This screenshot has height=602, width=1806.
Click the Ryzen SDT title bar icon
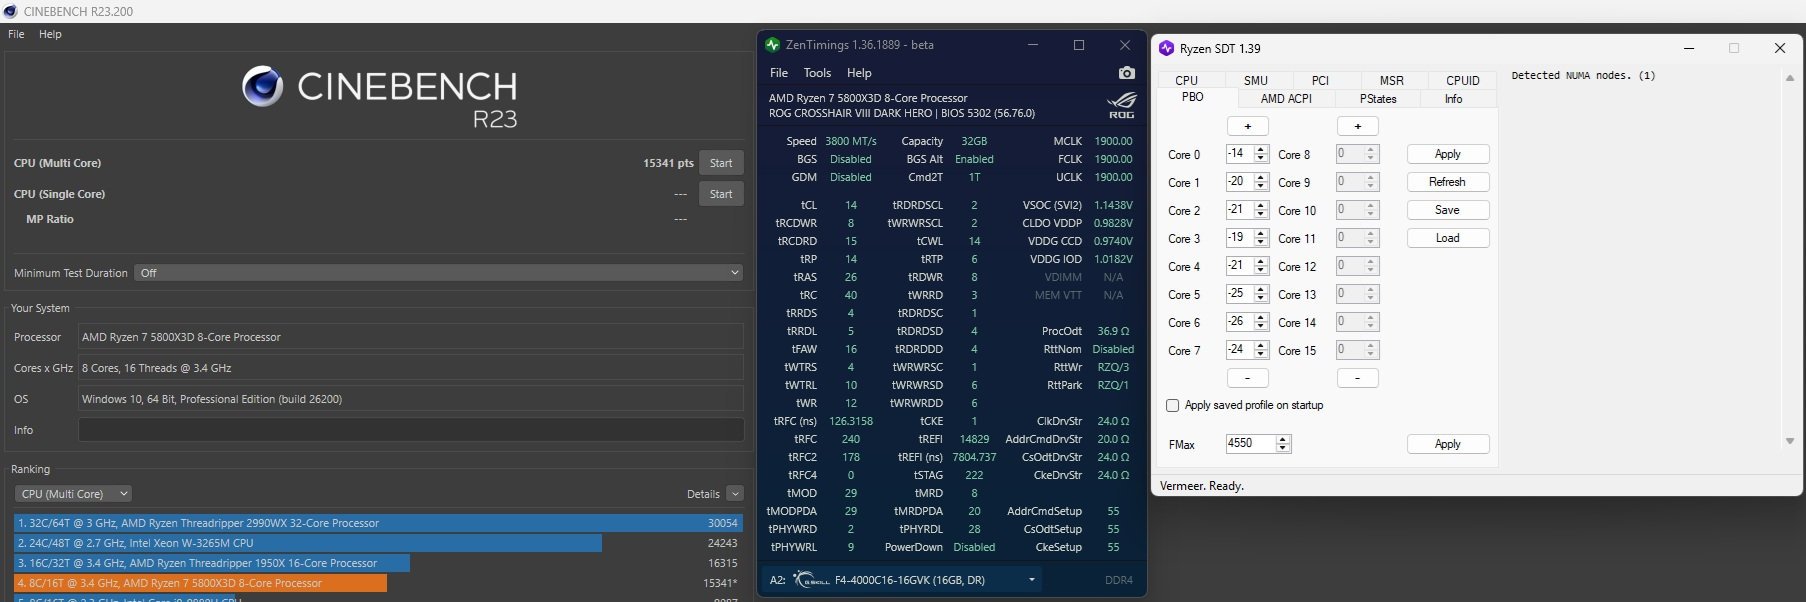point(1166,48)
